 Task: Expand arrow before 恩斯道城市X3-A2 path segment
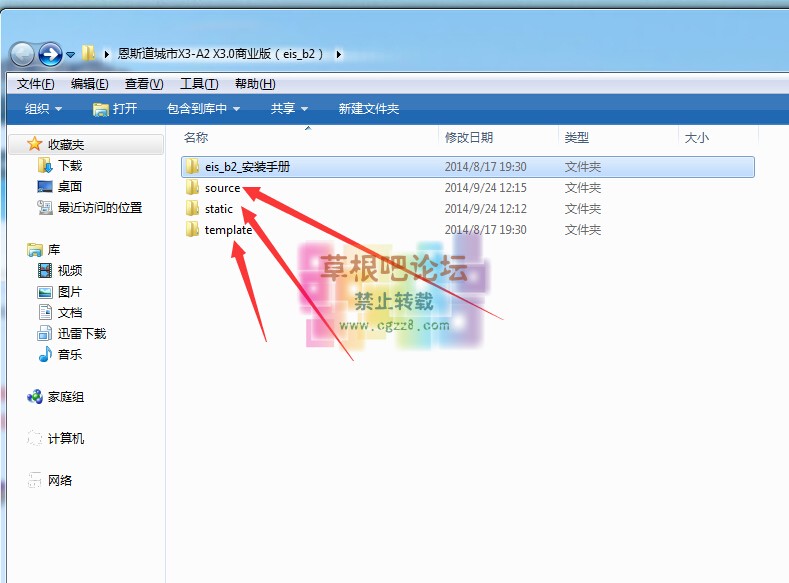click(x=107, y=54)
